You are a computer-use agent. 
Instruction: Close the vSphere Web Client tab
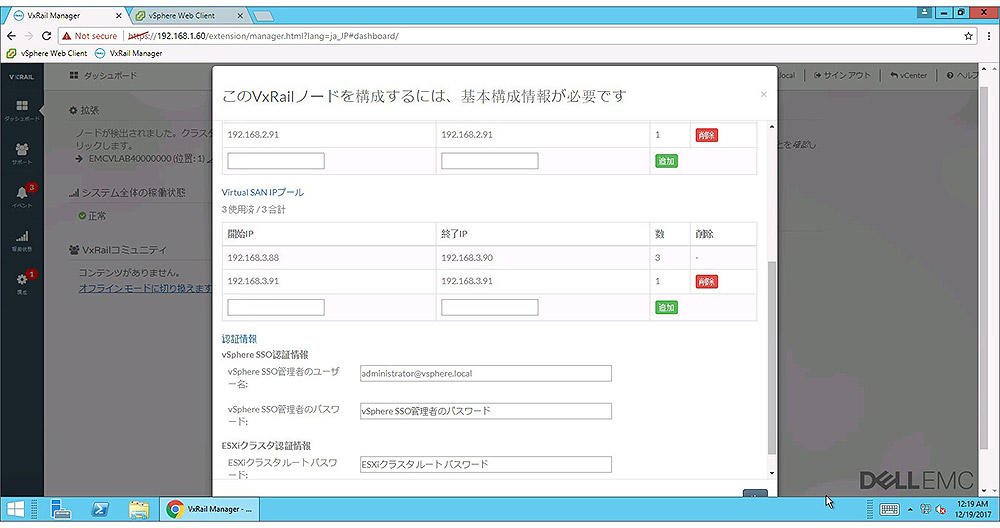[240, 15]
